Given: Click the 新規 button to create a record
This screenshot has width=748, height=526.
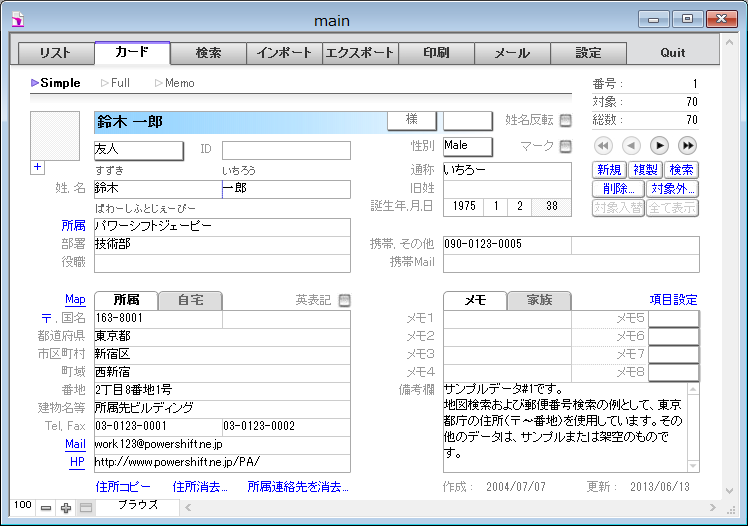Looking at the screenshot, I should tap(609, 170).
